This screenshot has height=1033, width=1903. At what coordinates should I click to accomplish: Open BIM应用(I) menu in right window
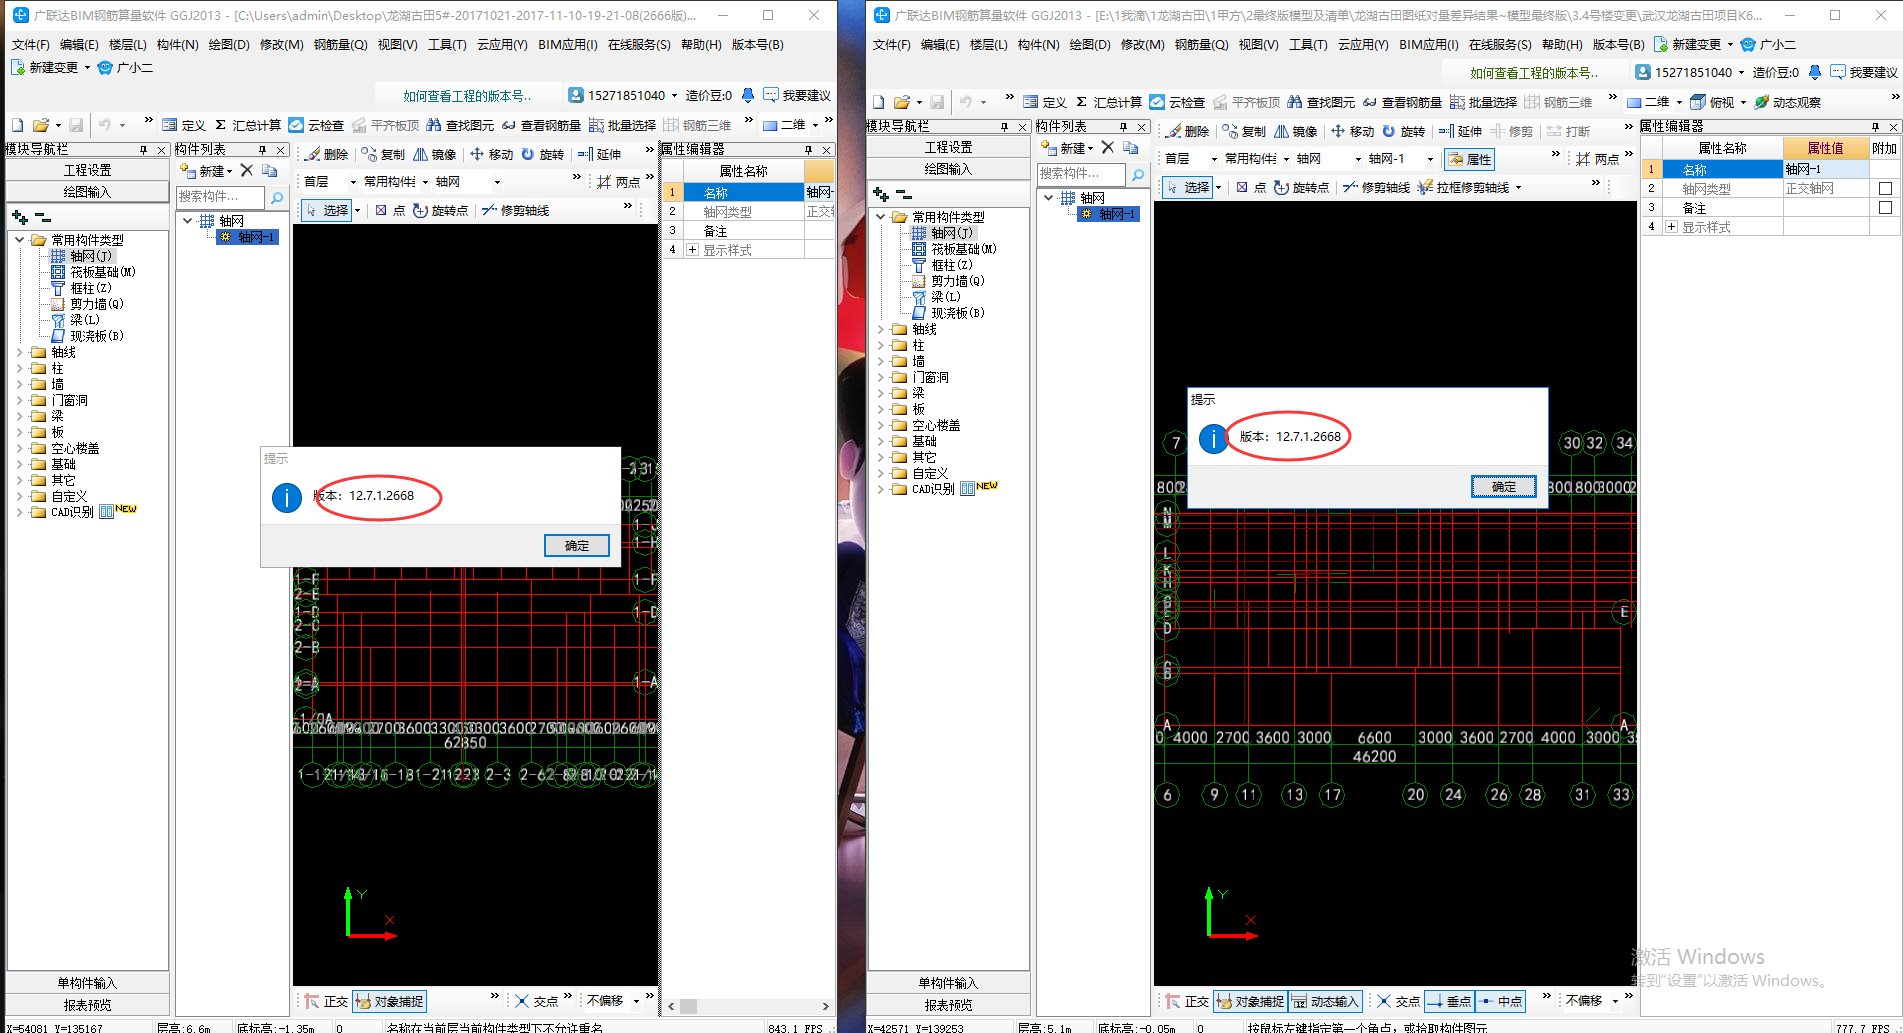point(1429,44)
